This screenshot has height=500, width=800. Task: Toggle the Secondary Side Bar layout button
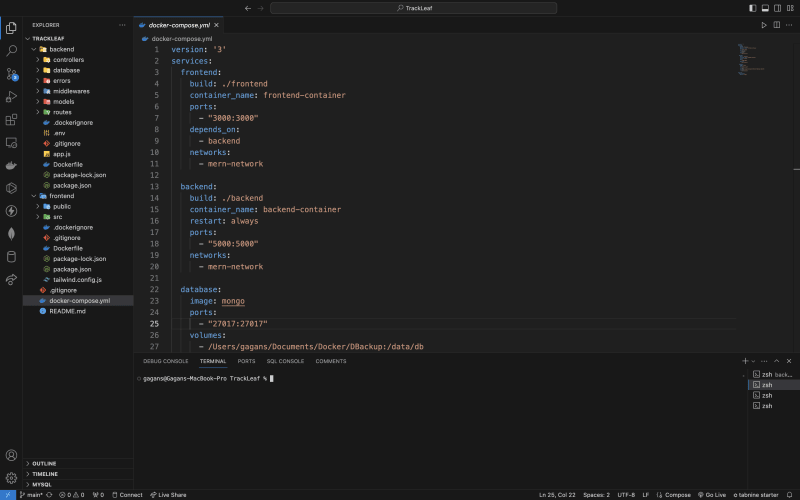pos(778,8)
